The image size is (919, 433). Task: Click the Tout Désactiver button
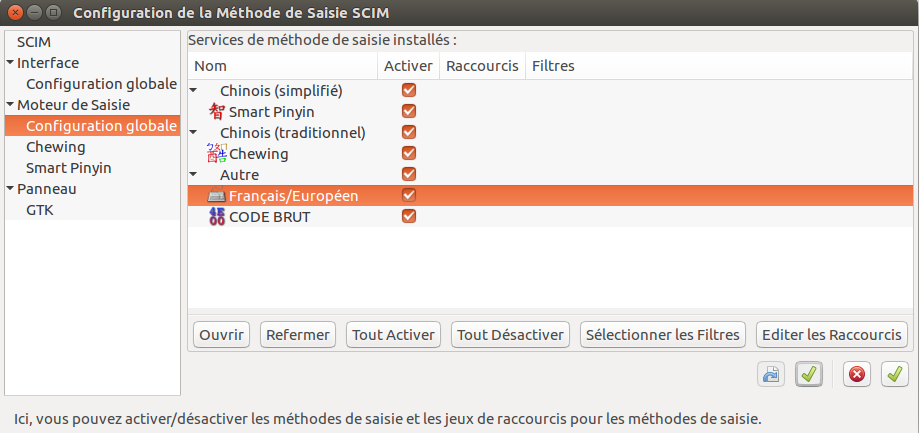coord(510,335)
